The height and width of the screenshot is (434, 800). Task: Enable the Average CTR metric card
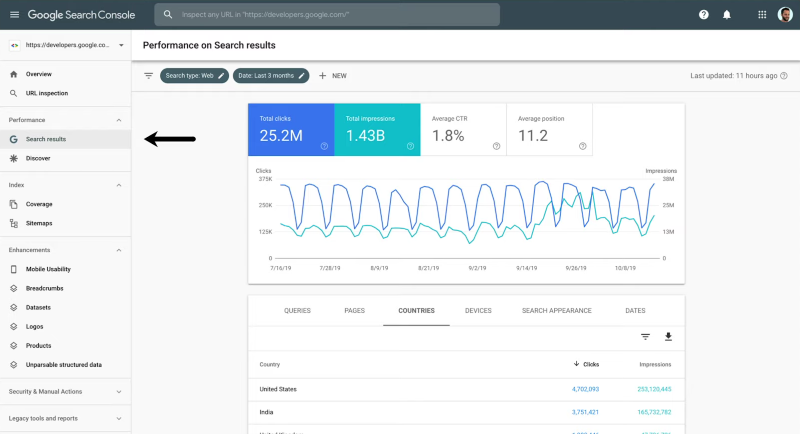click(462, 129)
